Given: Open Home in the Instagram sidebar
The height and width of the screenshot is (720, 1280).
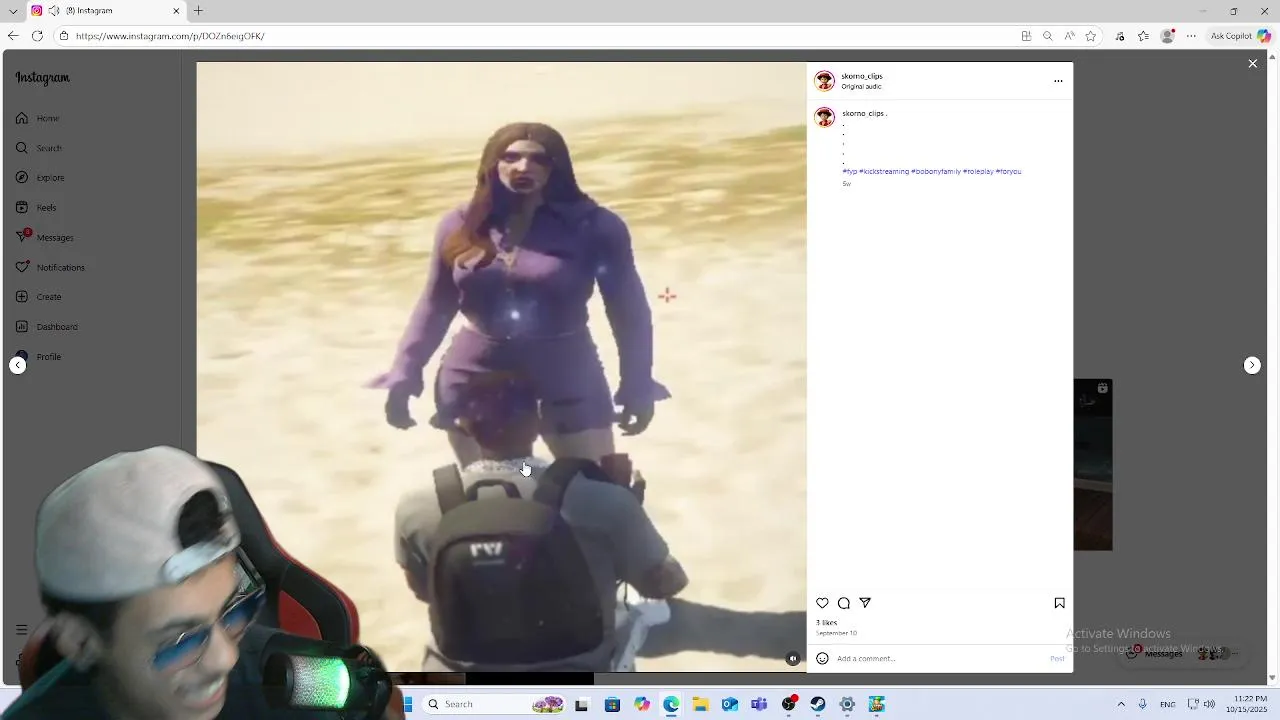Looking at the screenshot, I should coord(38,118).
